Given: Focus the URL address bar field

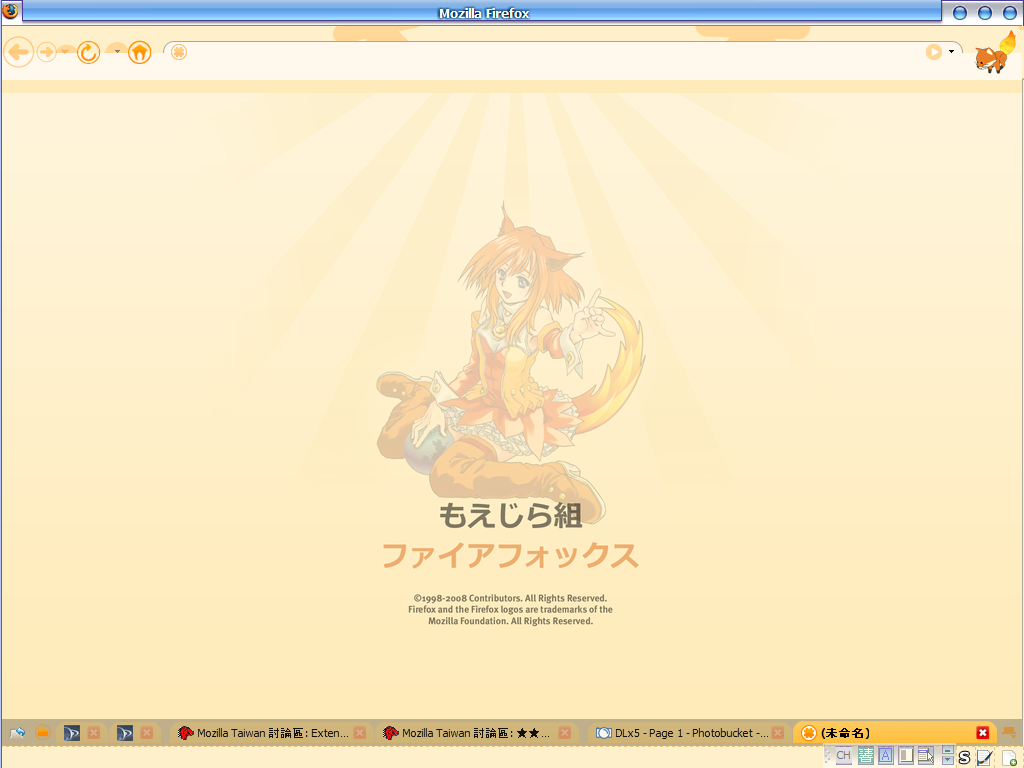Looking at the screenshot, I should click(555, 52).
